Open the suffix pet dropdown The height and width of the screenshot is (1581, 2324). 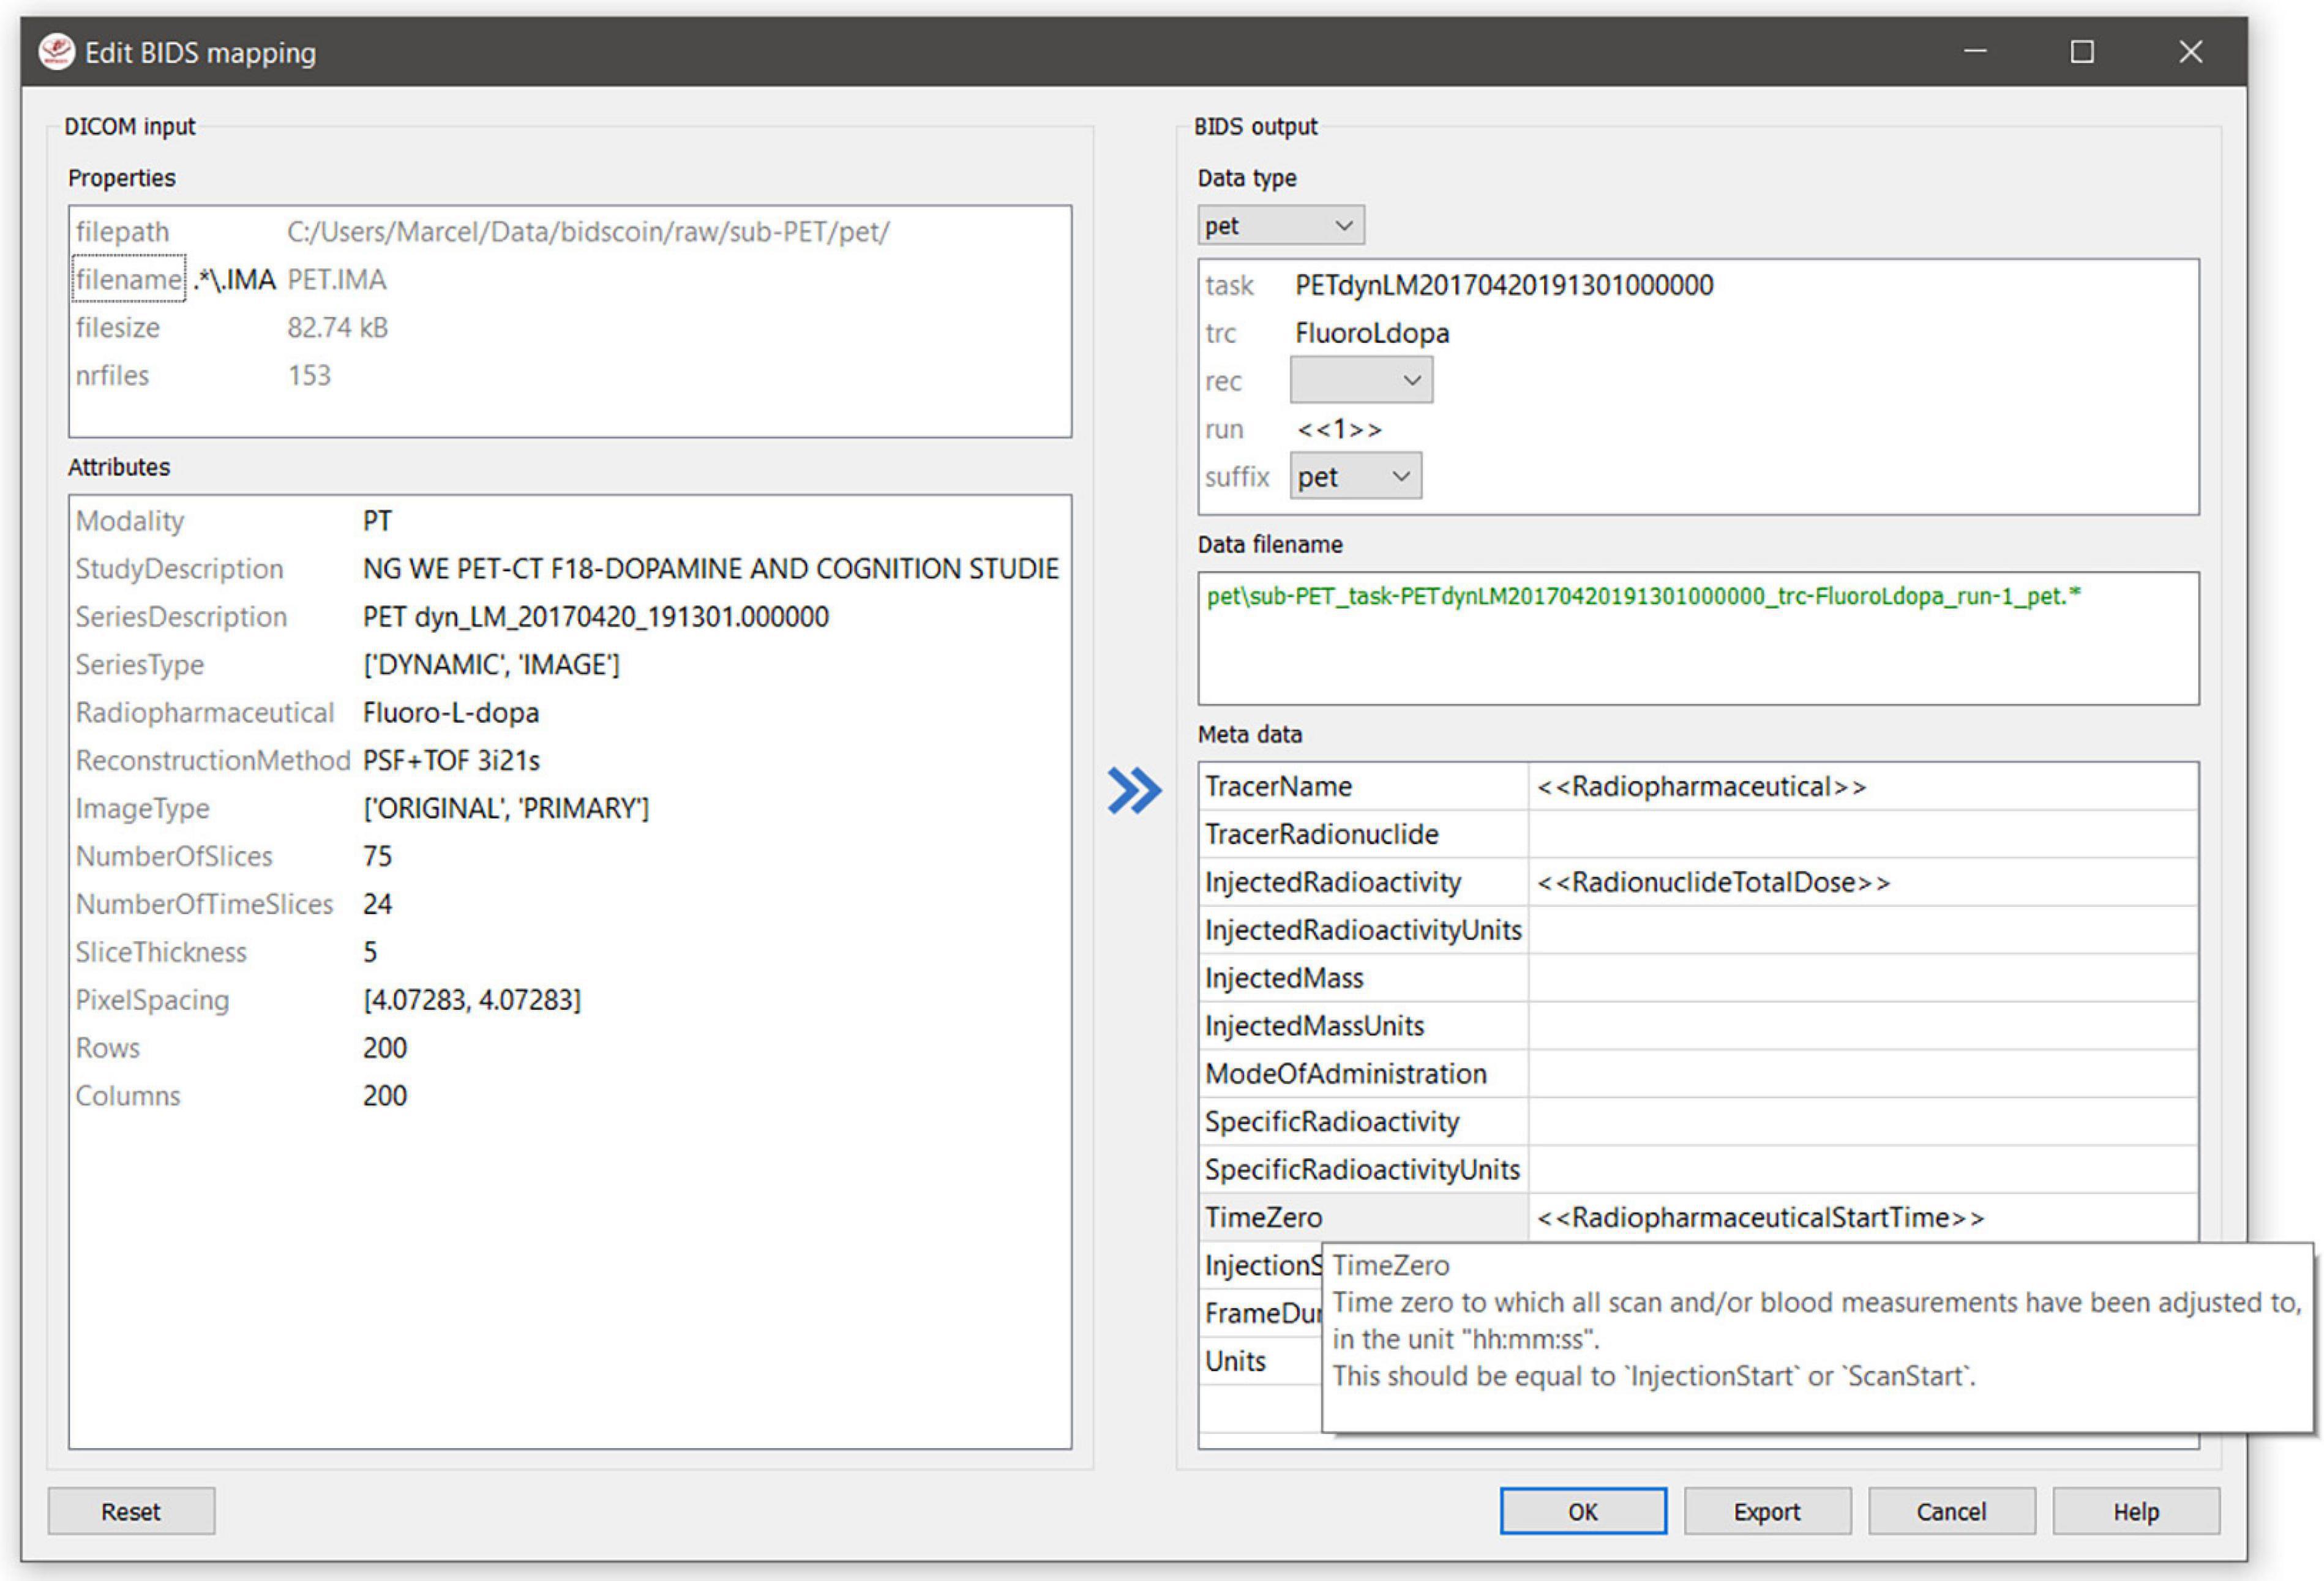click(1355, 476)
